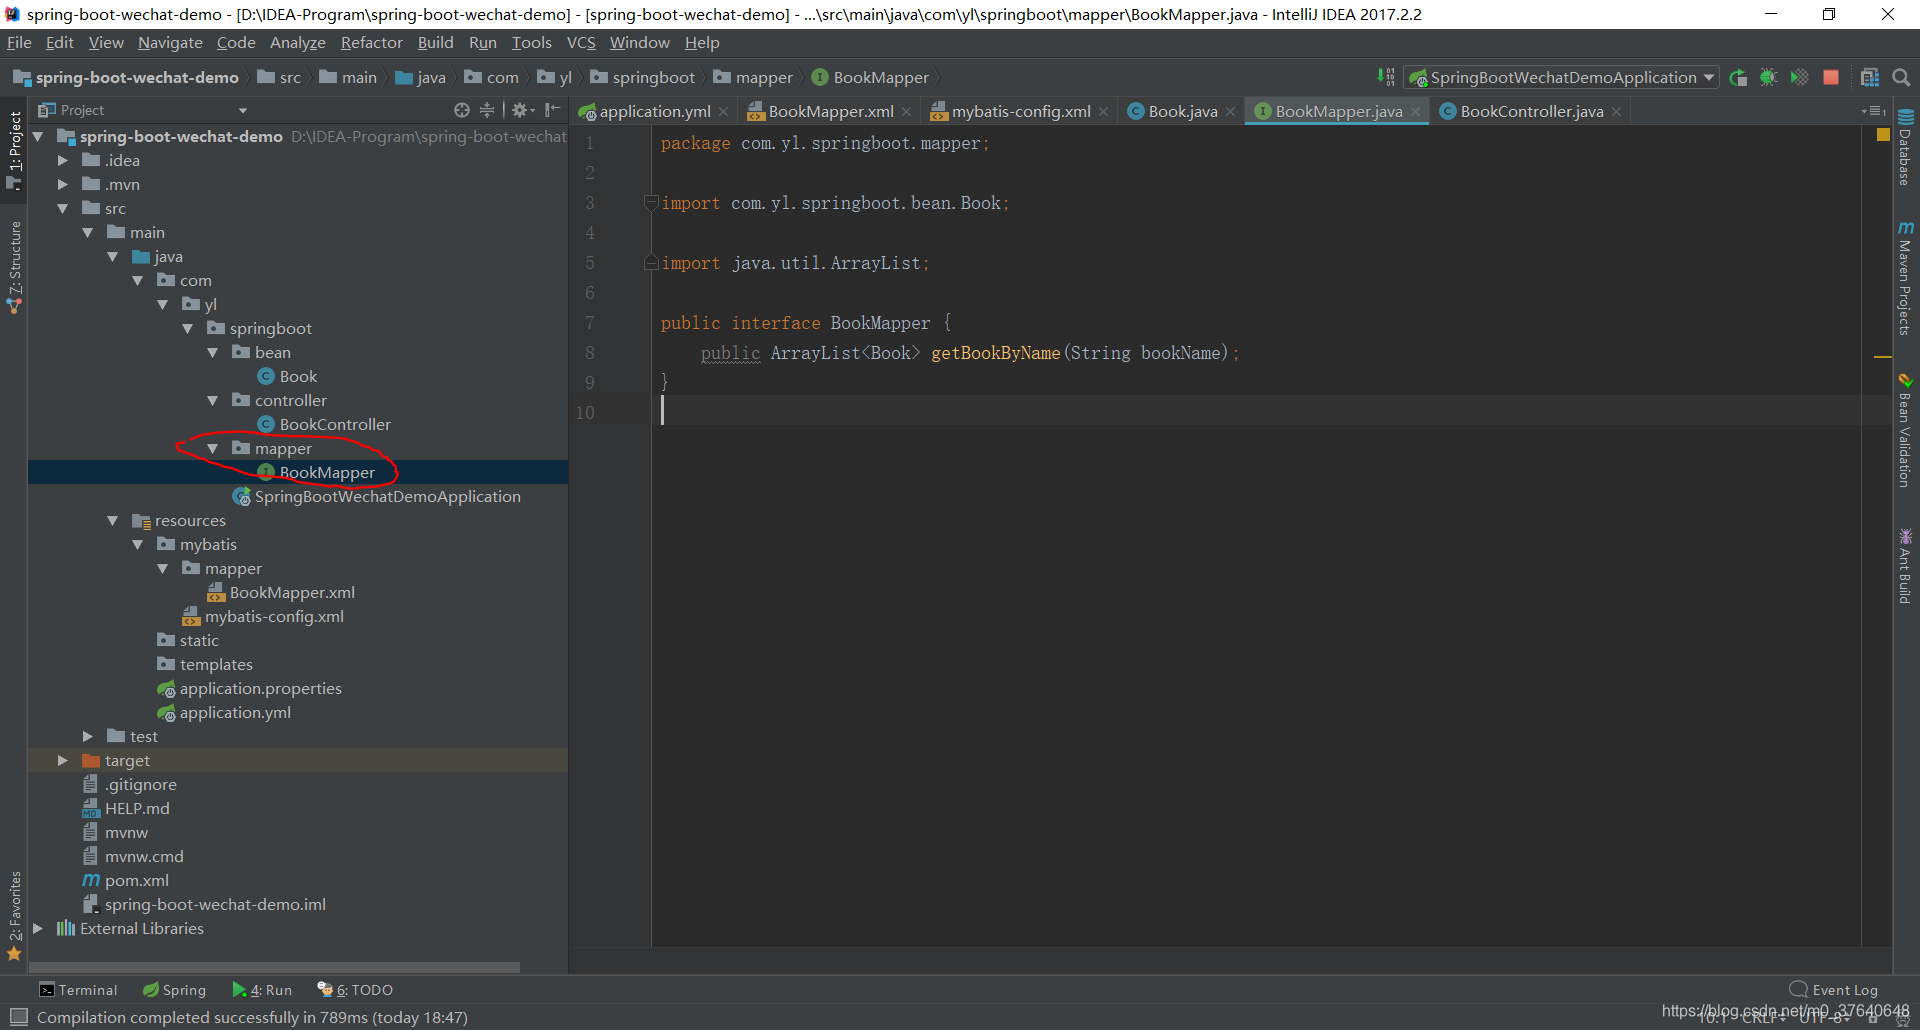Viewport: 1920px width, 1030px height.
Task: Open the Refactor menu
Action: [x=371, y=42]
